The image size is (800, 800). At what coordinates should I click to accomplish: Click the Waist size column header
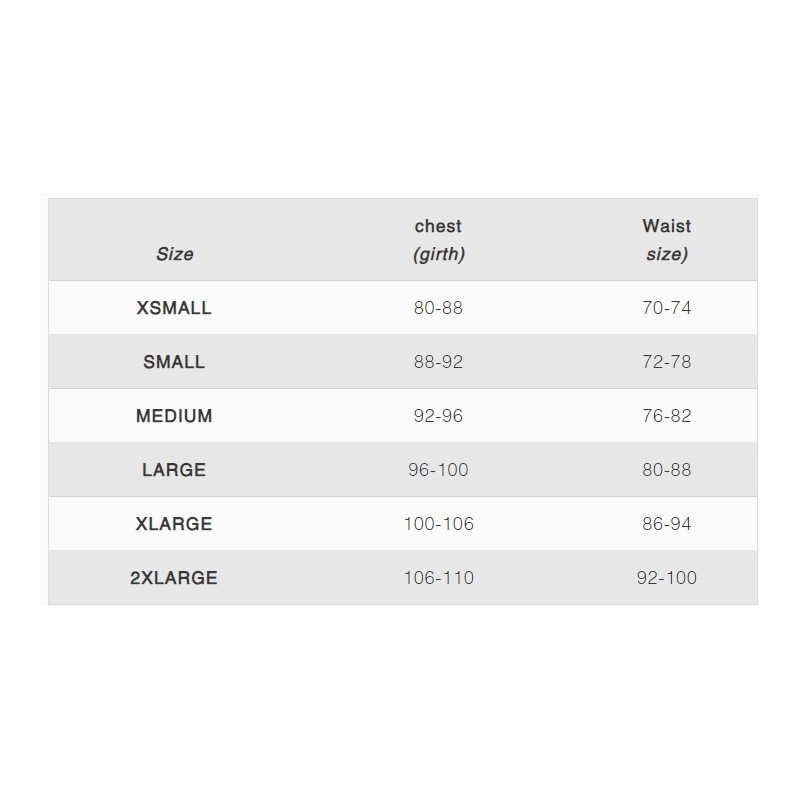[666, 240]
